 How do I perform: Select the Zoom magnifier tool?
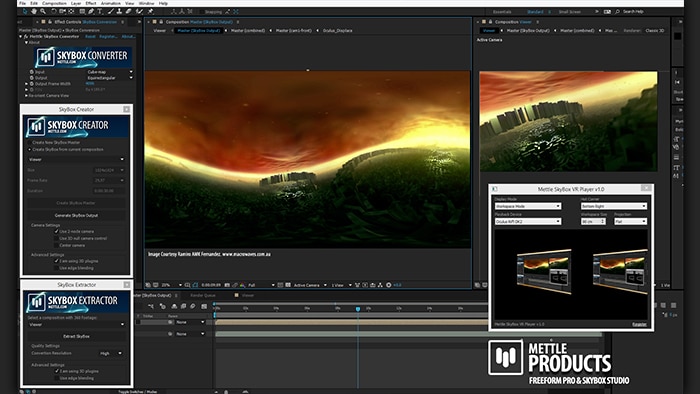pyautogui.click(x=43, y=12)
